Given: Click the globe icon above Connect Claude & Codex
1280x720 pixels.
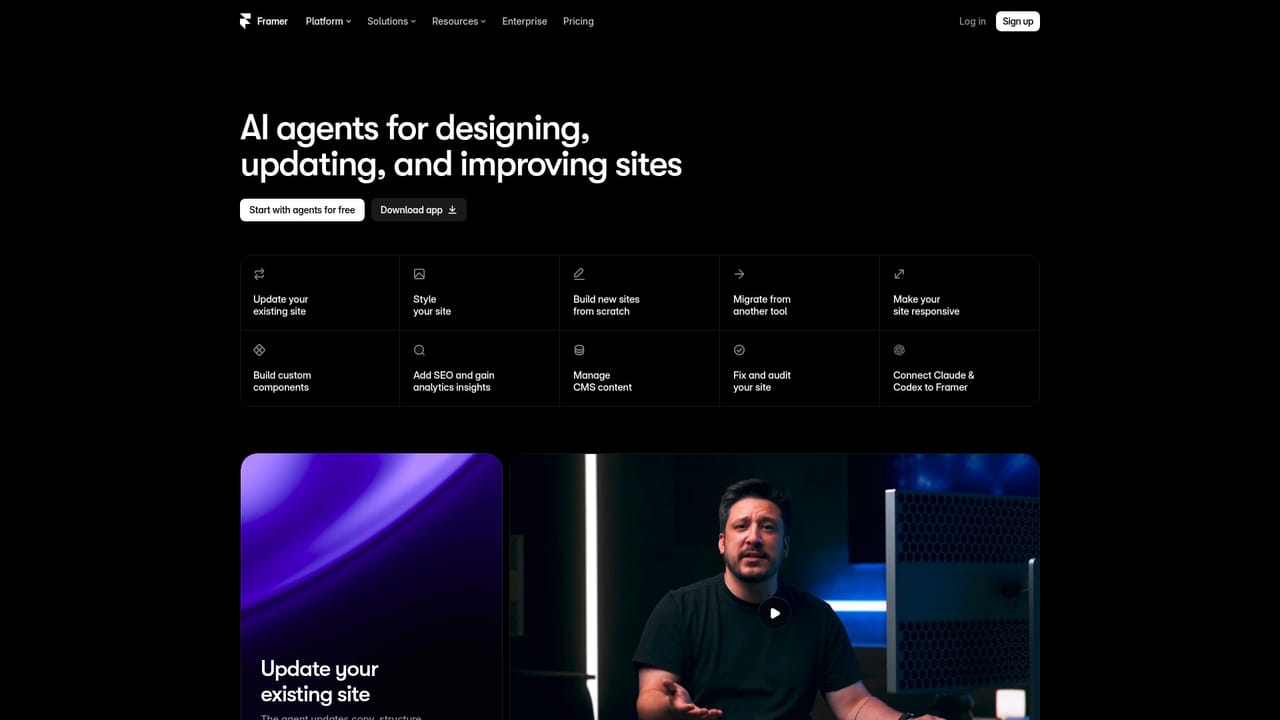Looking at the screenshot, I should [899, 350].
